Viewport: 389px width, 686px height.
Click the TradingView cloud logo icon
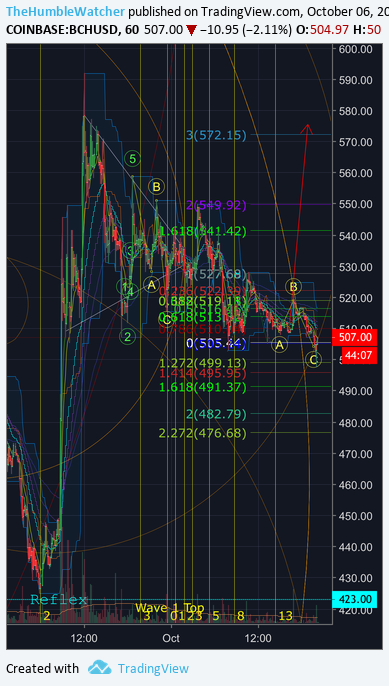(x=99, y=668)
